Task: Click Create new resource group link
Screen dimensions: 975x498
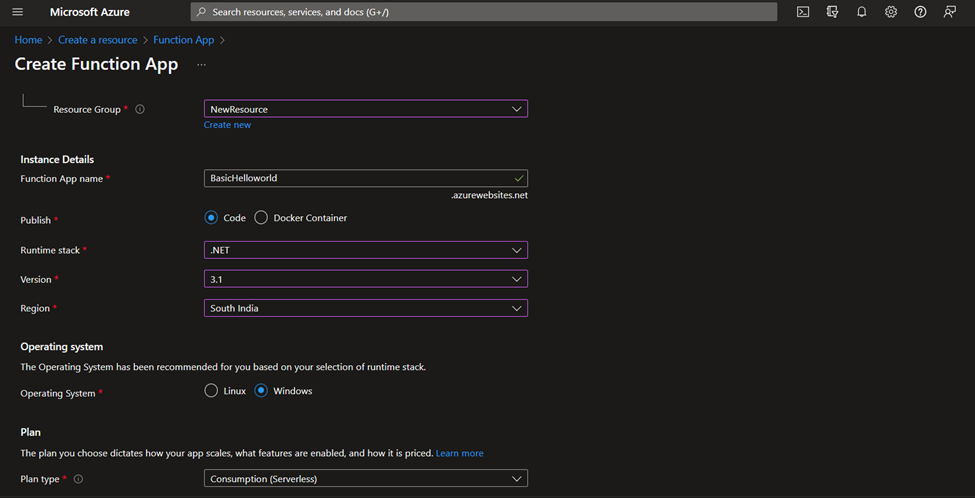Action: 228,125
